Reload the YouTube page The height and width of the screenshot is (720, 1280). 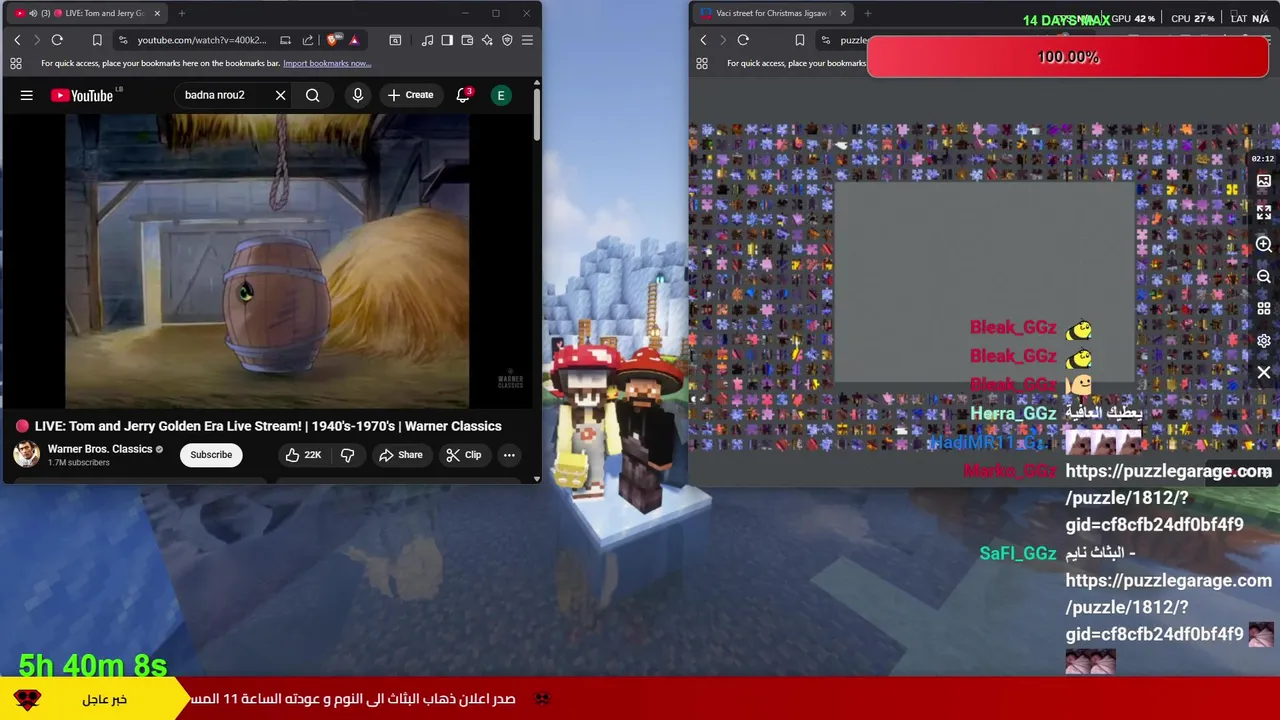click(57, 40)
